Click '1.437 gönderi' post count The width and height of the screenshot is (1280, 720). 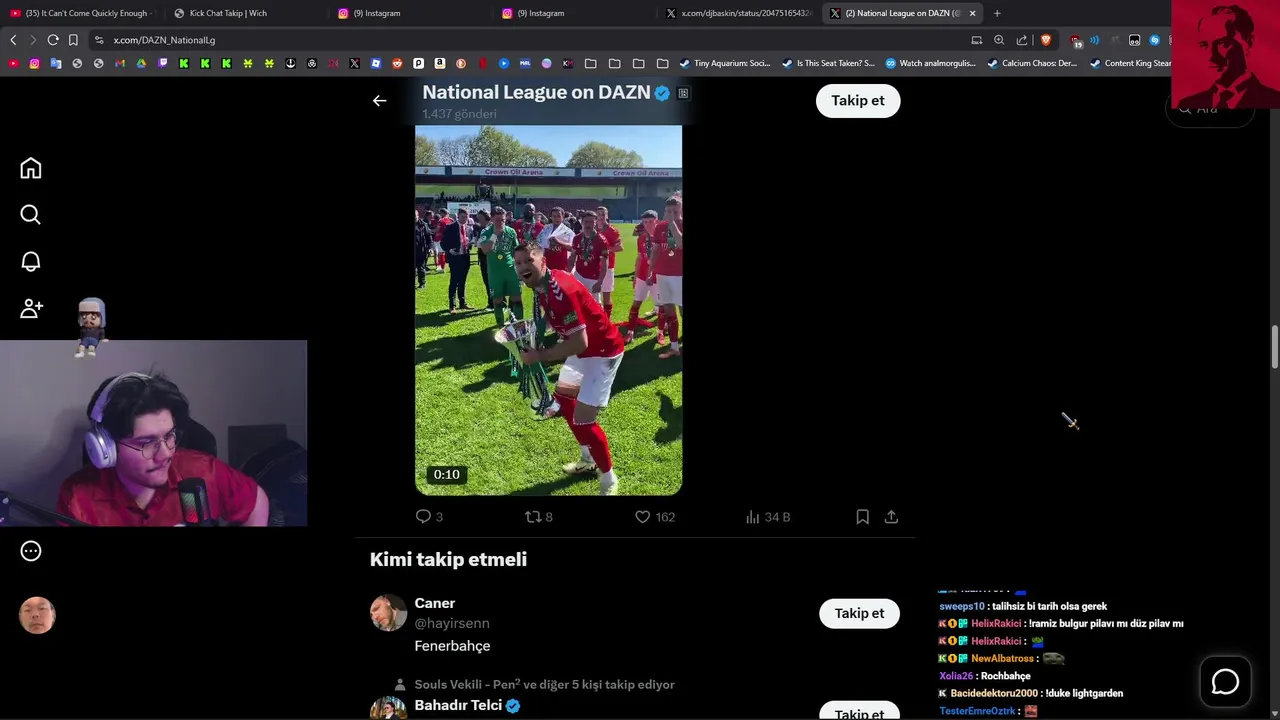click(x=459, y=114)
